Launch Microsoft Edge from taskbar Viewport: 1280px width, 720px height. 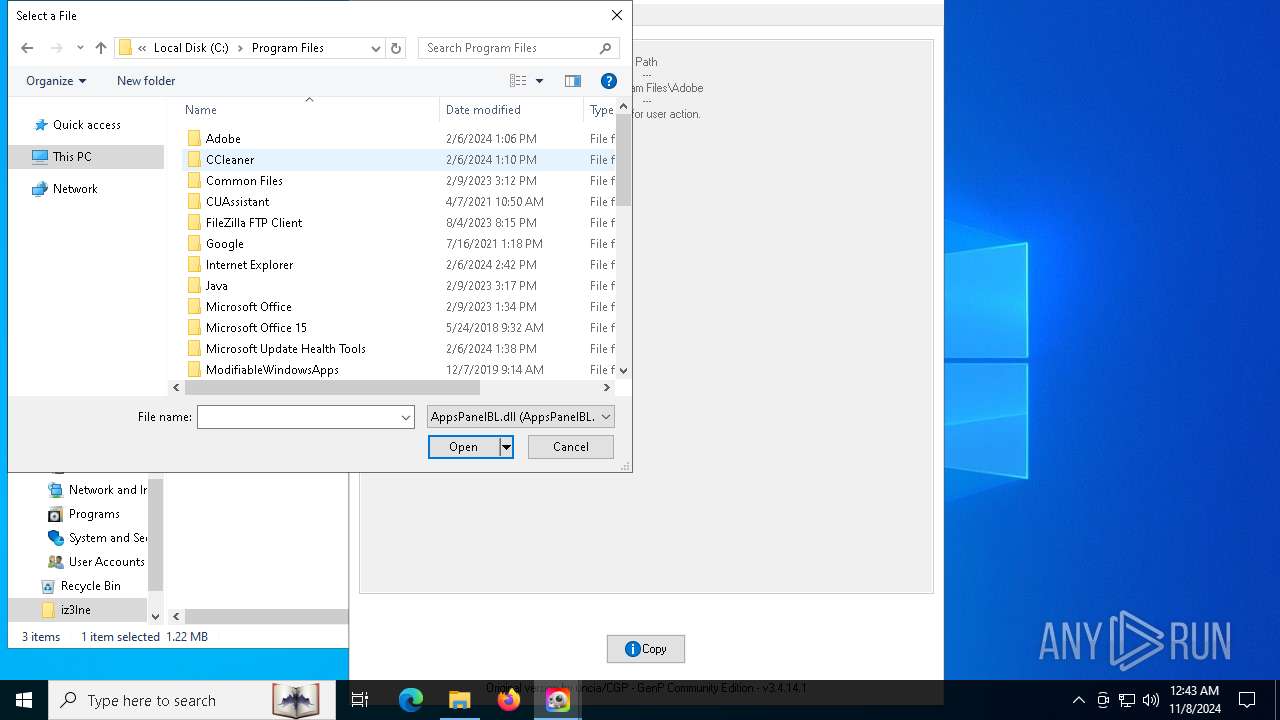pyautogui.click(x=411, y=700)
